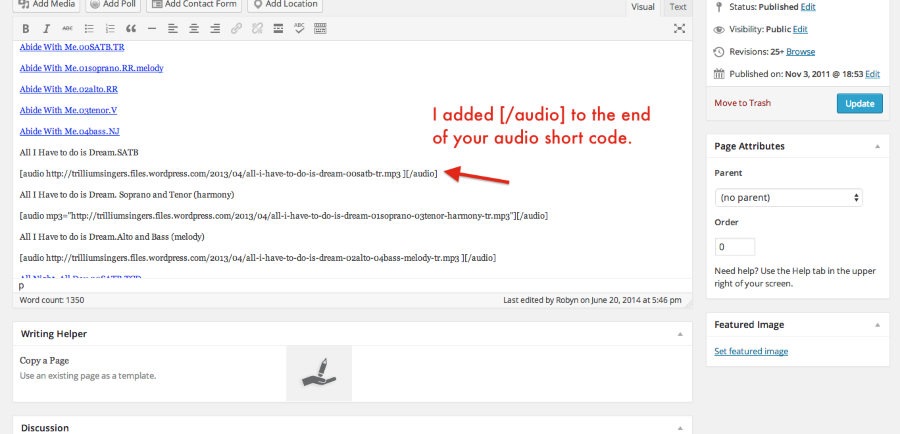Screen dimensions: 900x434
Task: Click the Copy a Page hand icon
Action: coord(319,373)
